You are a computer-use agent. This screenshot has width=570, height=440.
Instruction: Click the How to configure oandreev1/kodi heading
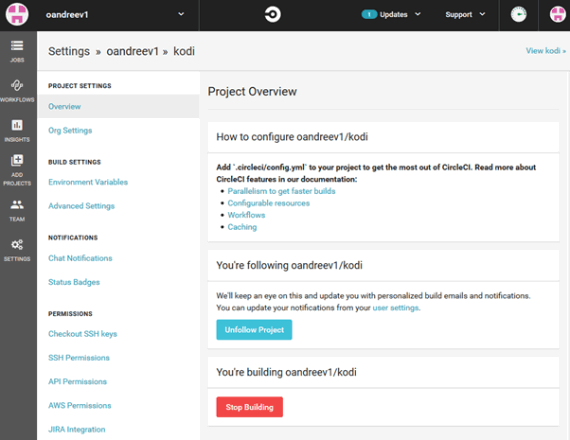(292, 137)
